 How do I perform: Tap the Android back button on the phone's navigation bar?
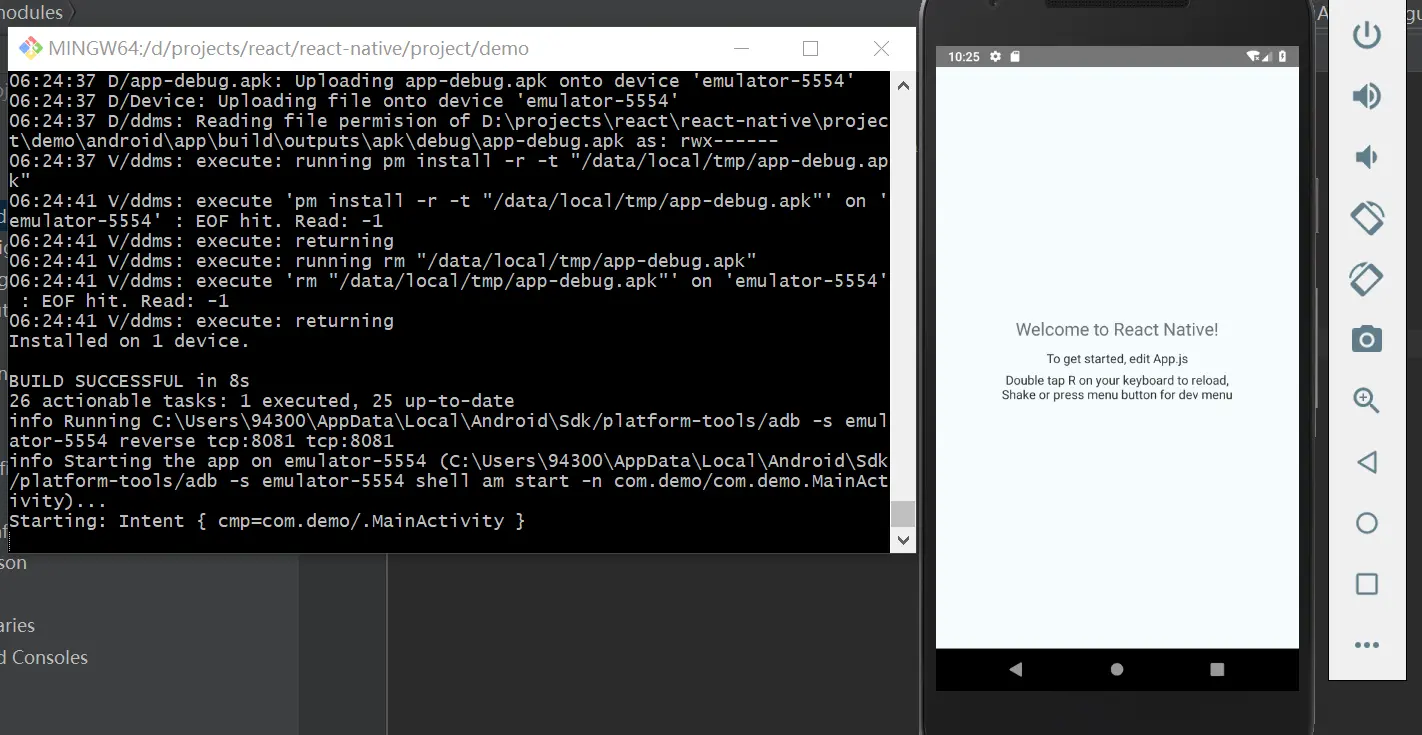pos(1016,669)
